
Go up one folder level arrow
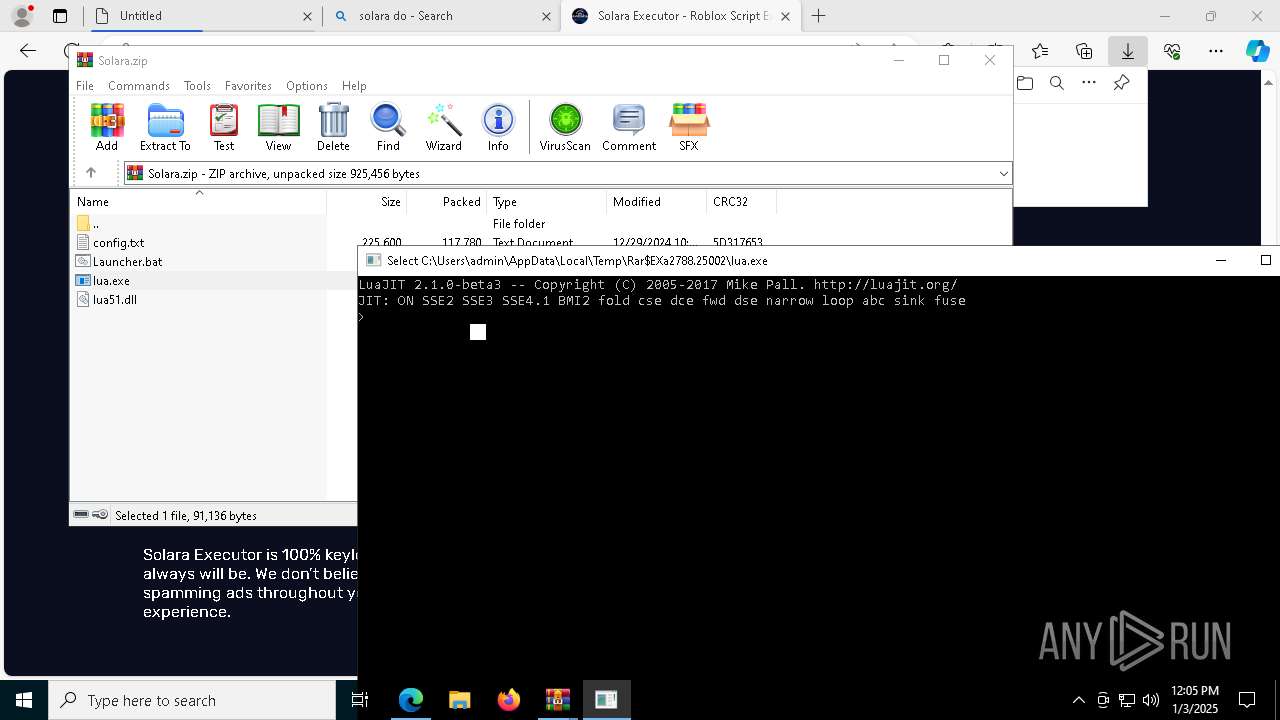[91, 173]
